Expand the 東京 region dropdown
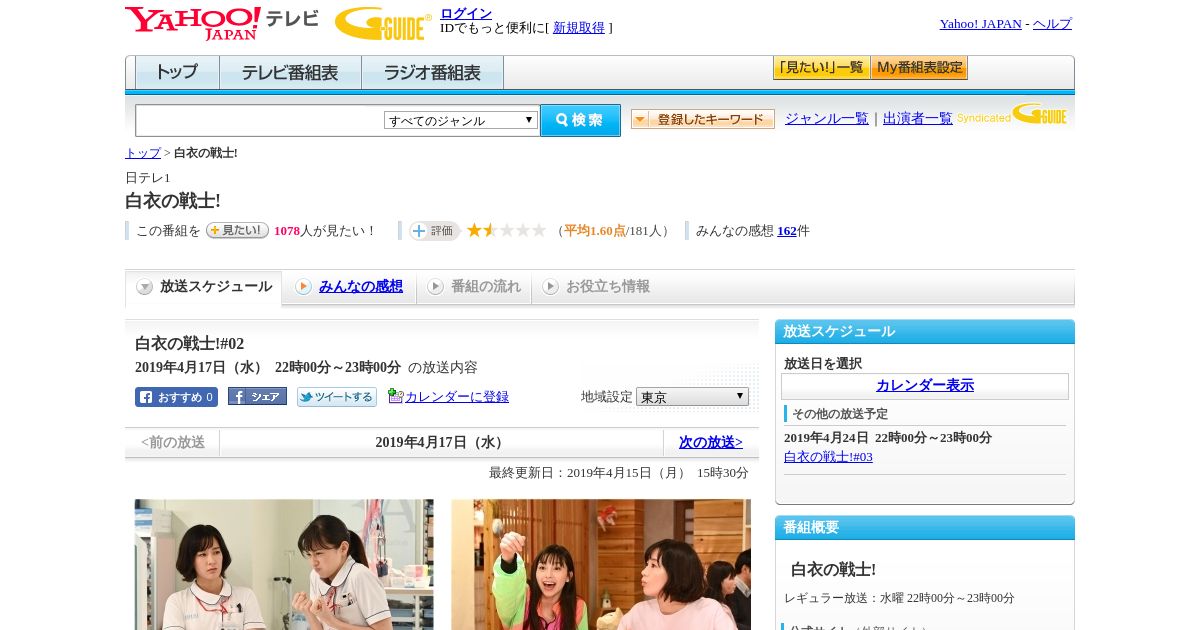 [692, 397]
